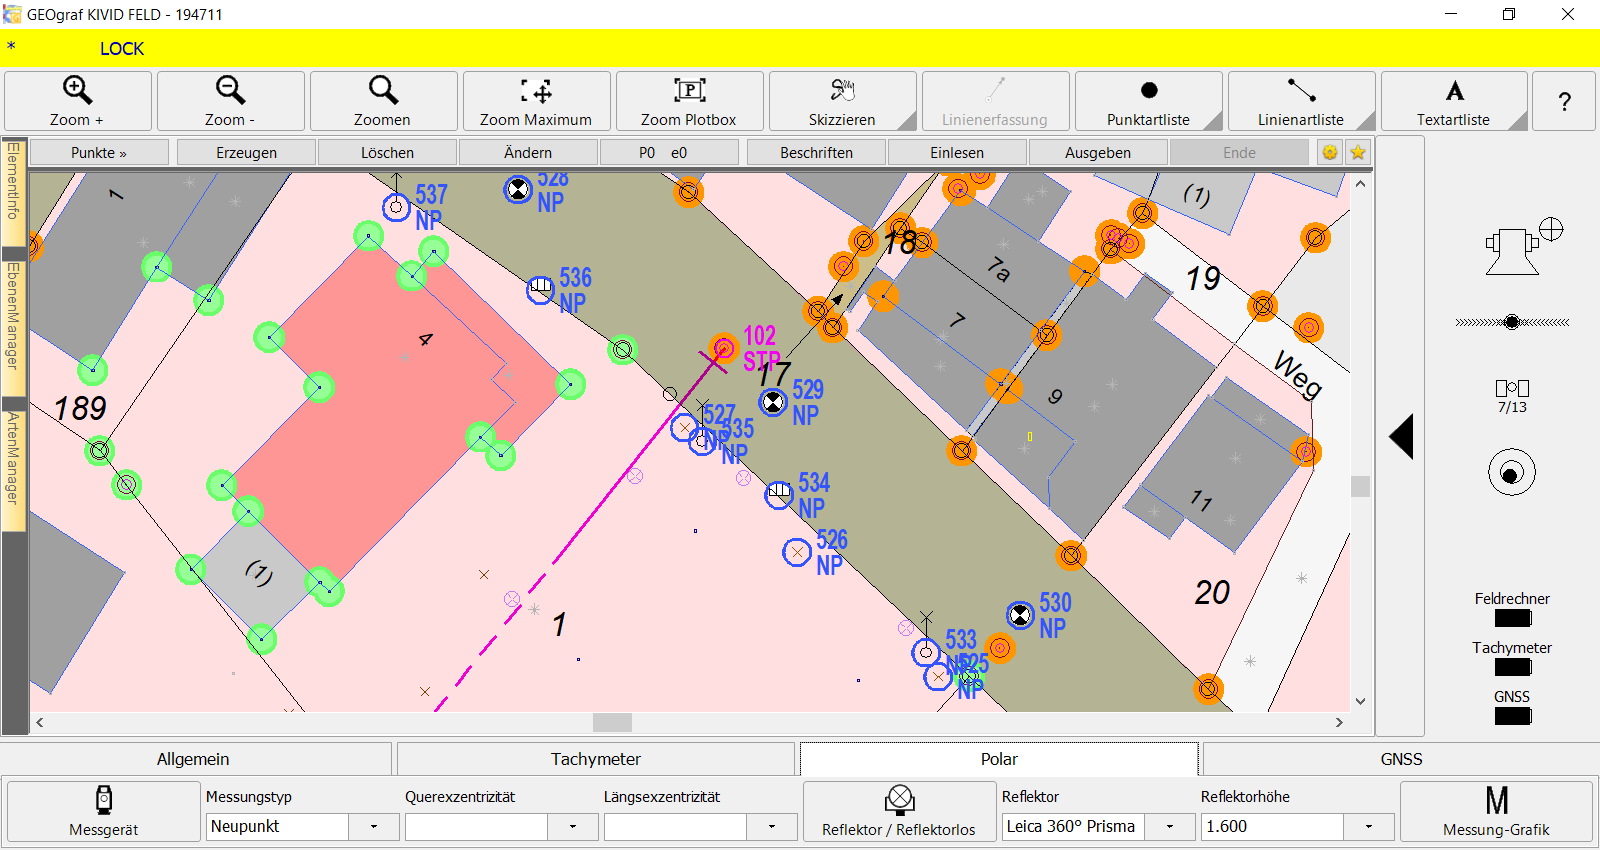Open the Messung-Grafik view

click(x=1496, y=811)
